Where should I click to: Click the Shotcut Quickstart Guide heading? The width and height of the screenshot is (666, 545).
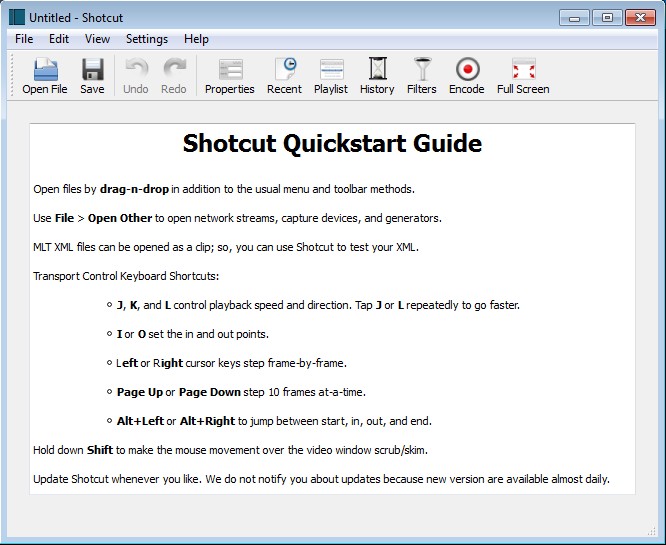332,143
